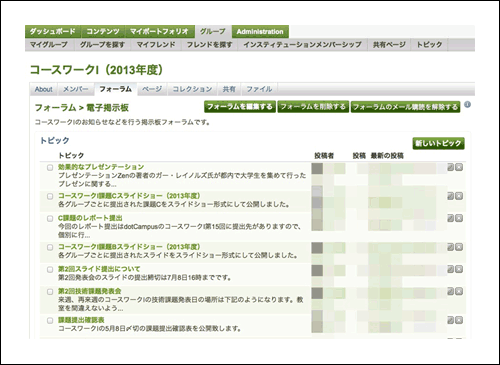Open 共有ページ submenu
Image resolution: width=500 pixels, height=365 pixels.
pyautogui.click(x=389, y=45)
